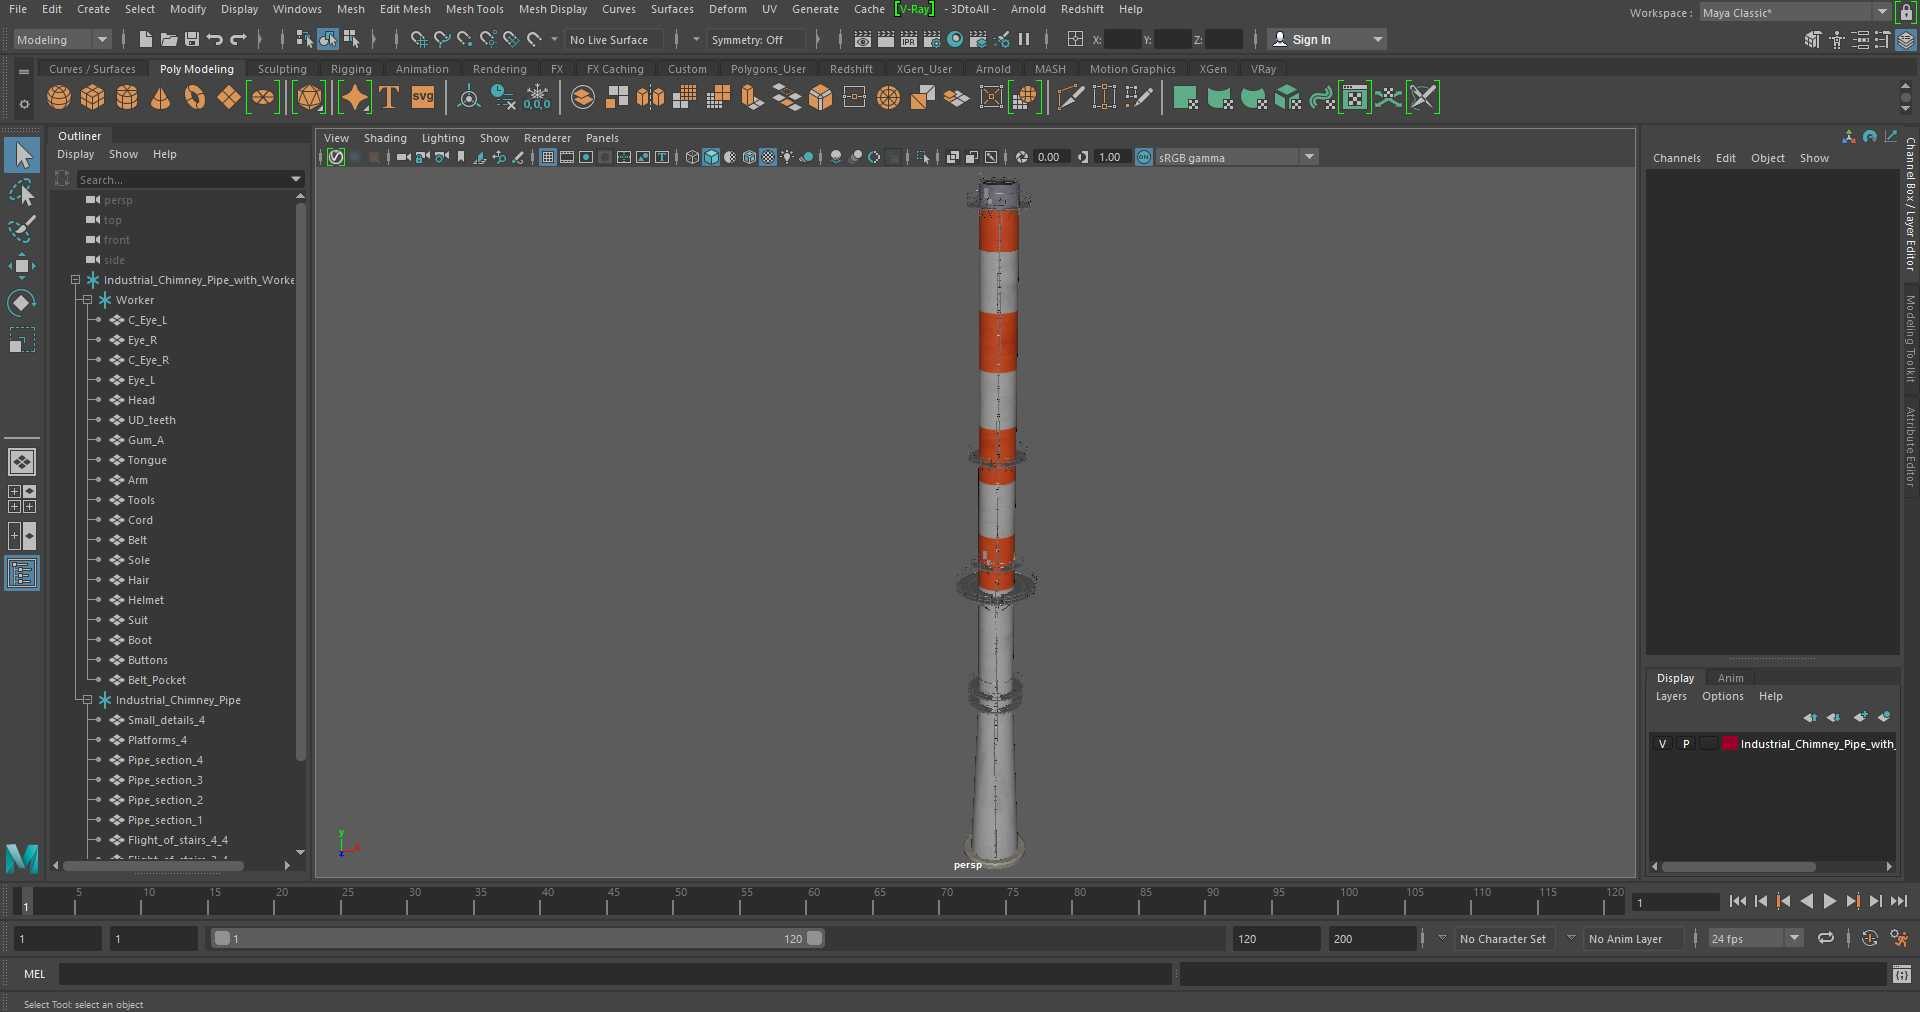This screenshot has width=1920, height=1012.
Task: Click the SVG import shelf icon
Action: 423,98
